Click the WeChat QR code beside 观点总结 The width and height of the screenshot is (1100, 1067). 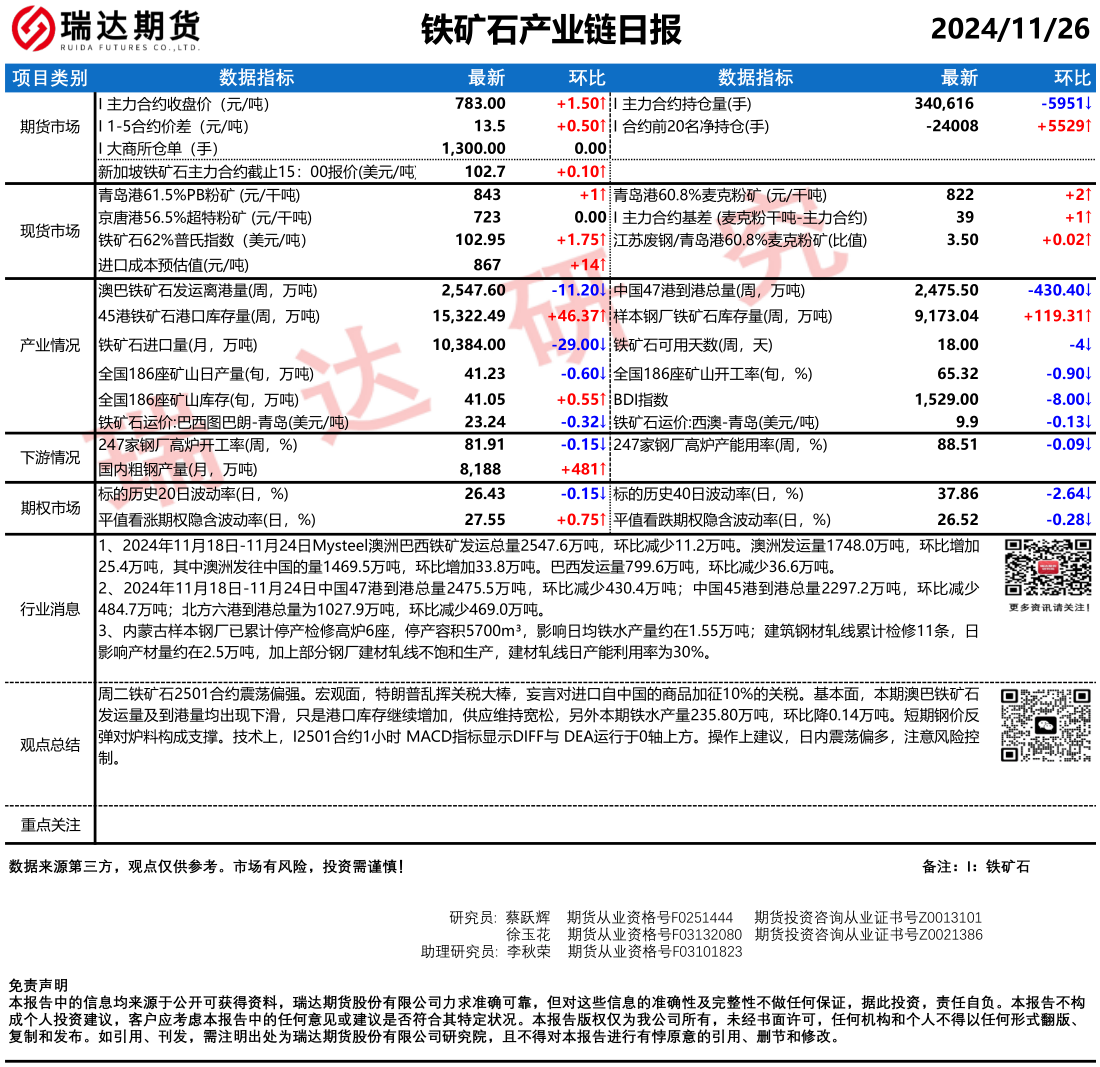pyautogui.click(x=1045, y=725)
